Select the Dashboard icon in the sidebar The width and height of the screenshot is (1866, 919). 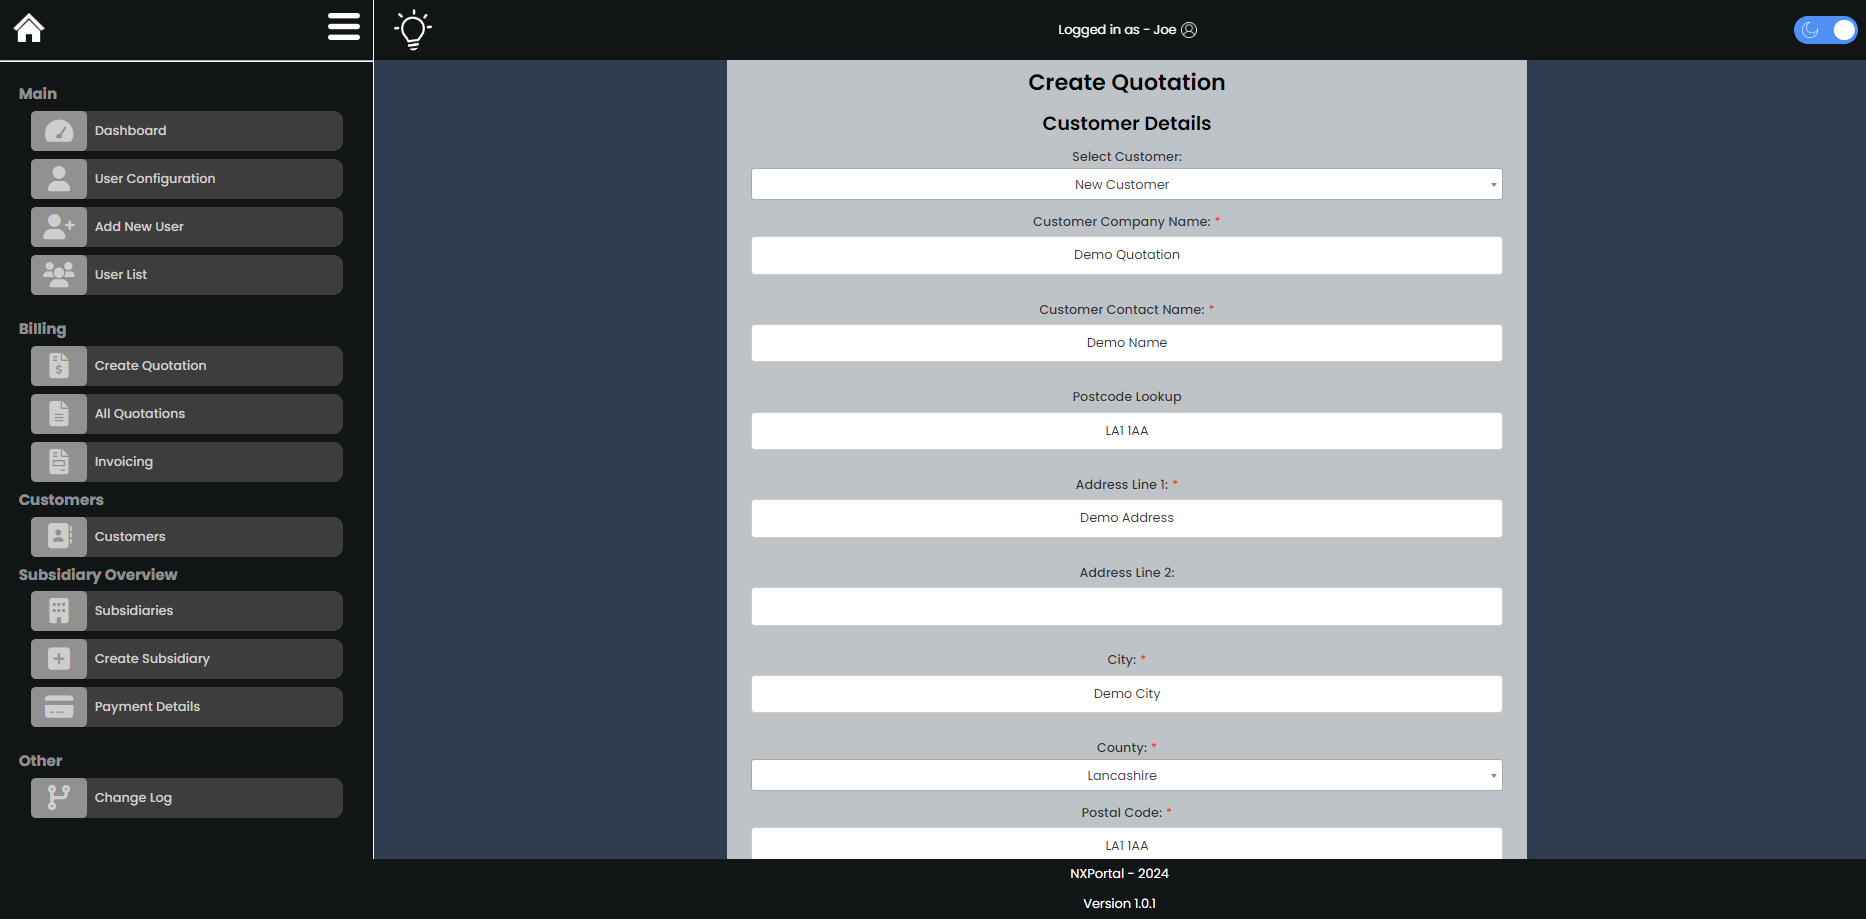click(58, 130)
